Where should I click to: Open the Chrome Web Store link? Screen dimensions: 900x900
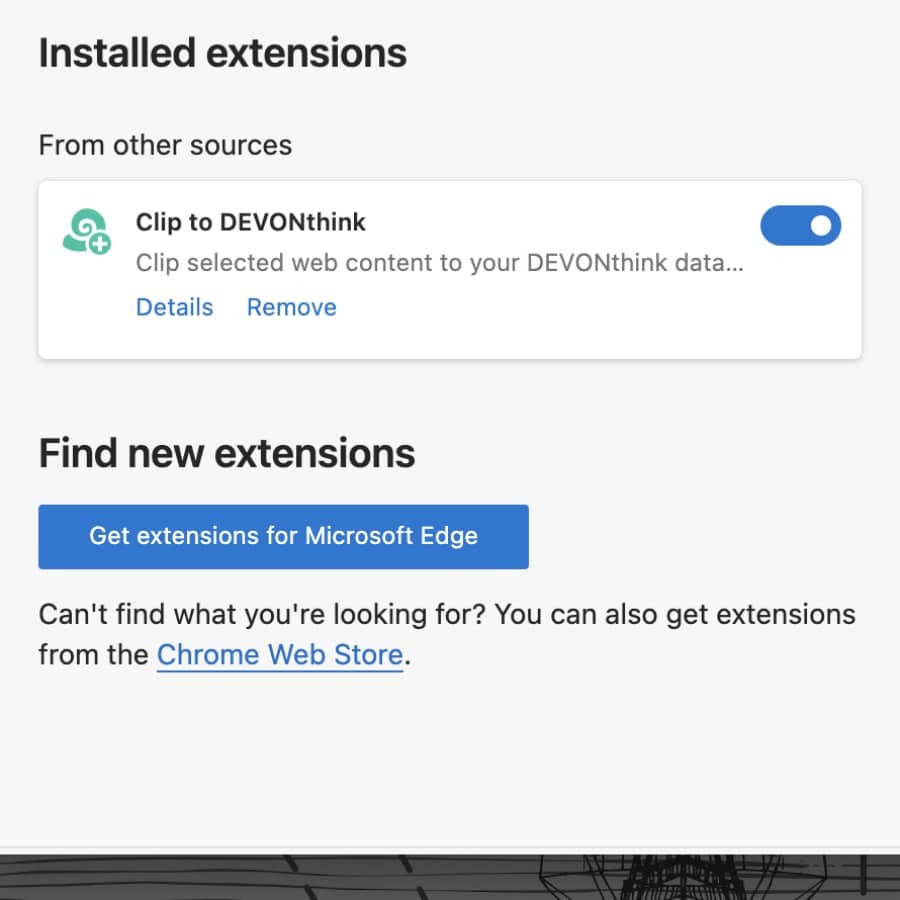[280, 655]
